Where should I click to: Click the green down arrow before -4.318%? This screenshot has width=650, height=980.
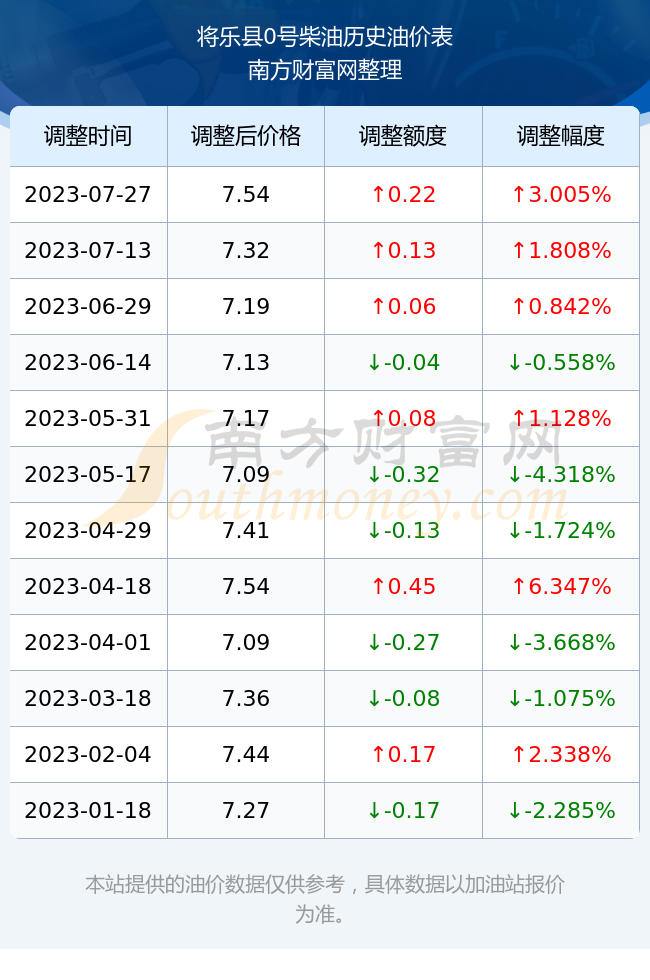point(515,474)
